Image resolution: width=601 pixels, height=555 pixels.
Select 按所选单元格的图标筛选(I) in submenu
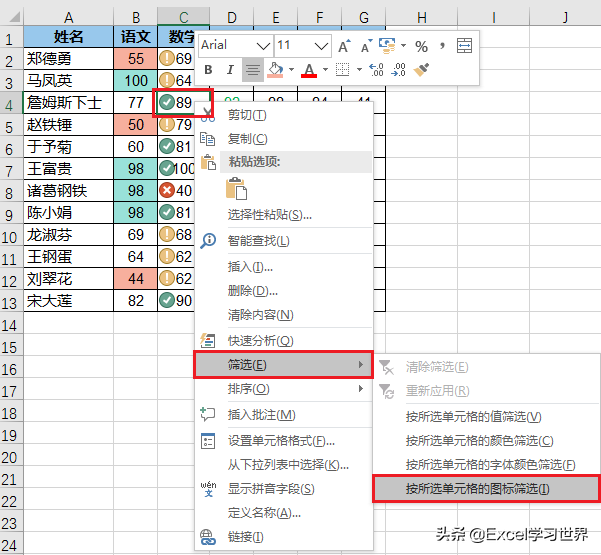(486, 489)
